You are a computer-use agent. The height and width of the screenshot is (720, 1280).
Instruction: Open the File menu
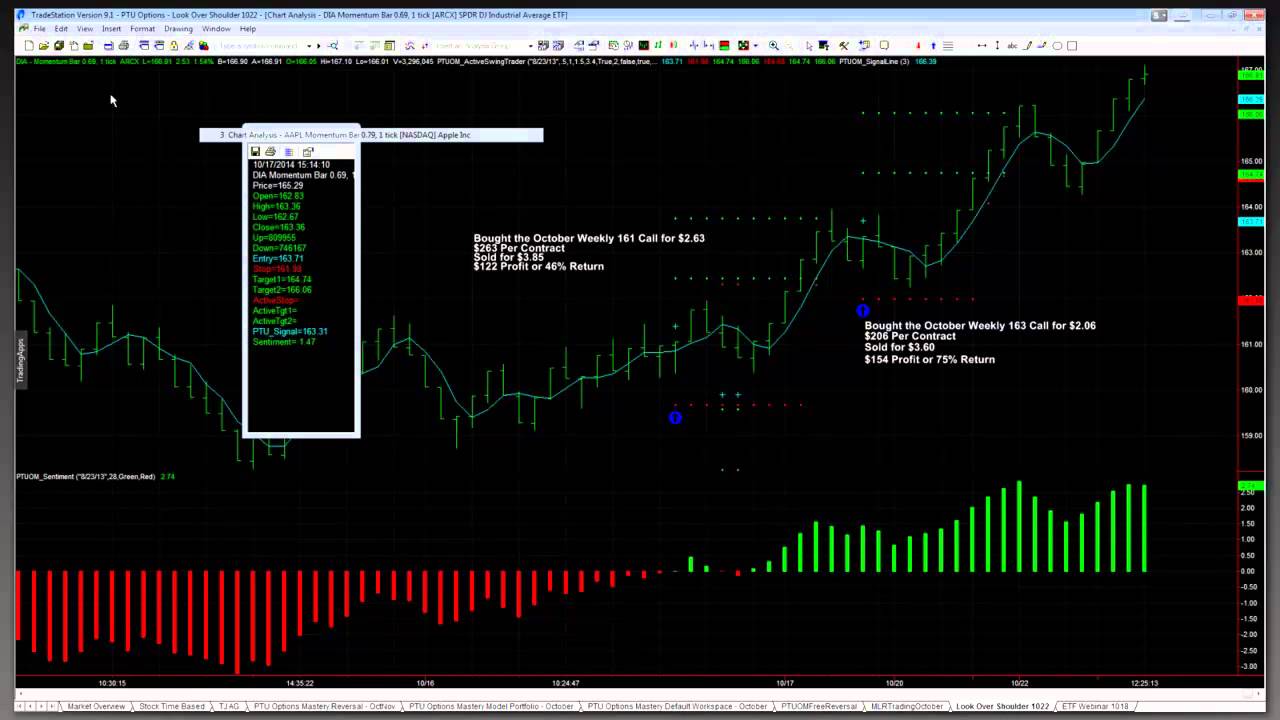(x=40, y=29)
